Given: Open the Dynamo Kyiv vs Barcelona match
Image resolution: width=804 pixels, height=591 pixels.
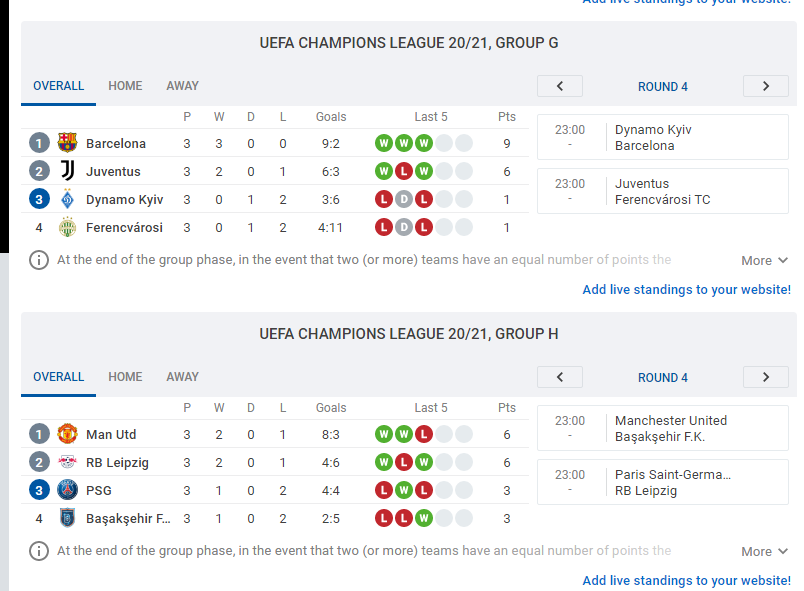Looking at the screenshot, I should [x=662, y=137].
